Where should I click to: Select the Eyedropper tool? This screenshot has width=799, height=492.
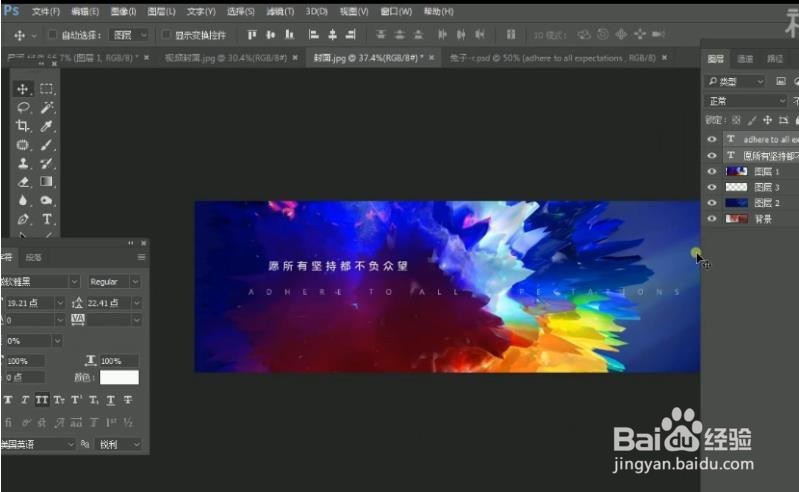[x=46, y=126]
